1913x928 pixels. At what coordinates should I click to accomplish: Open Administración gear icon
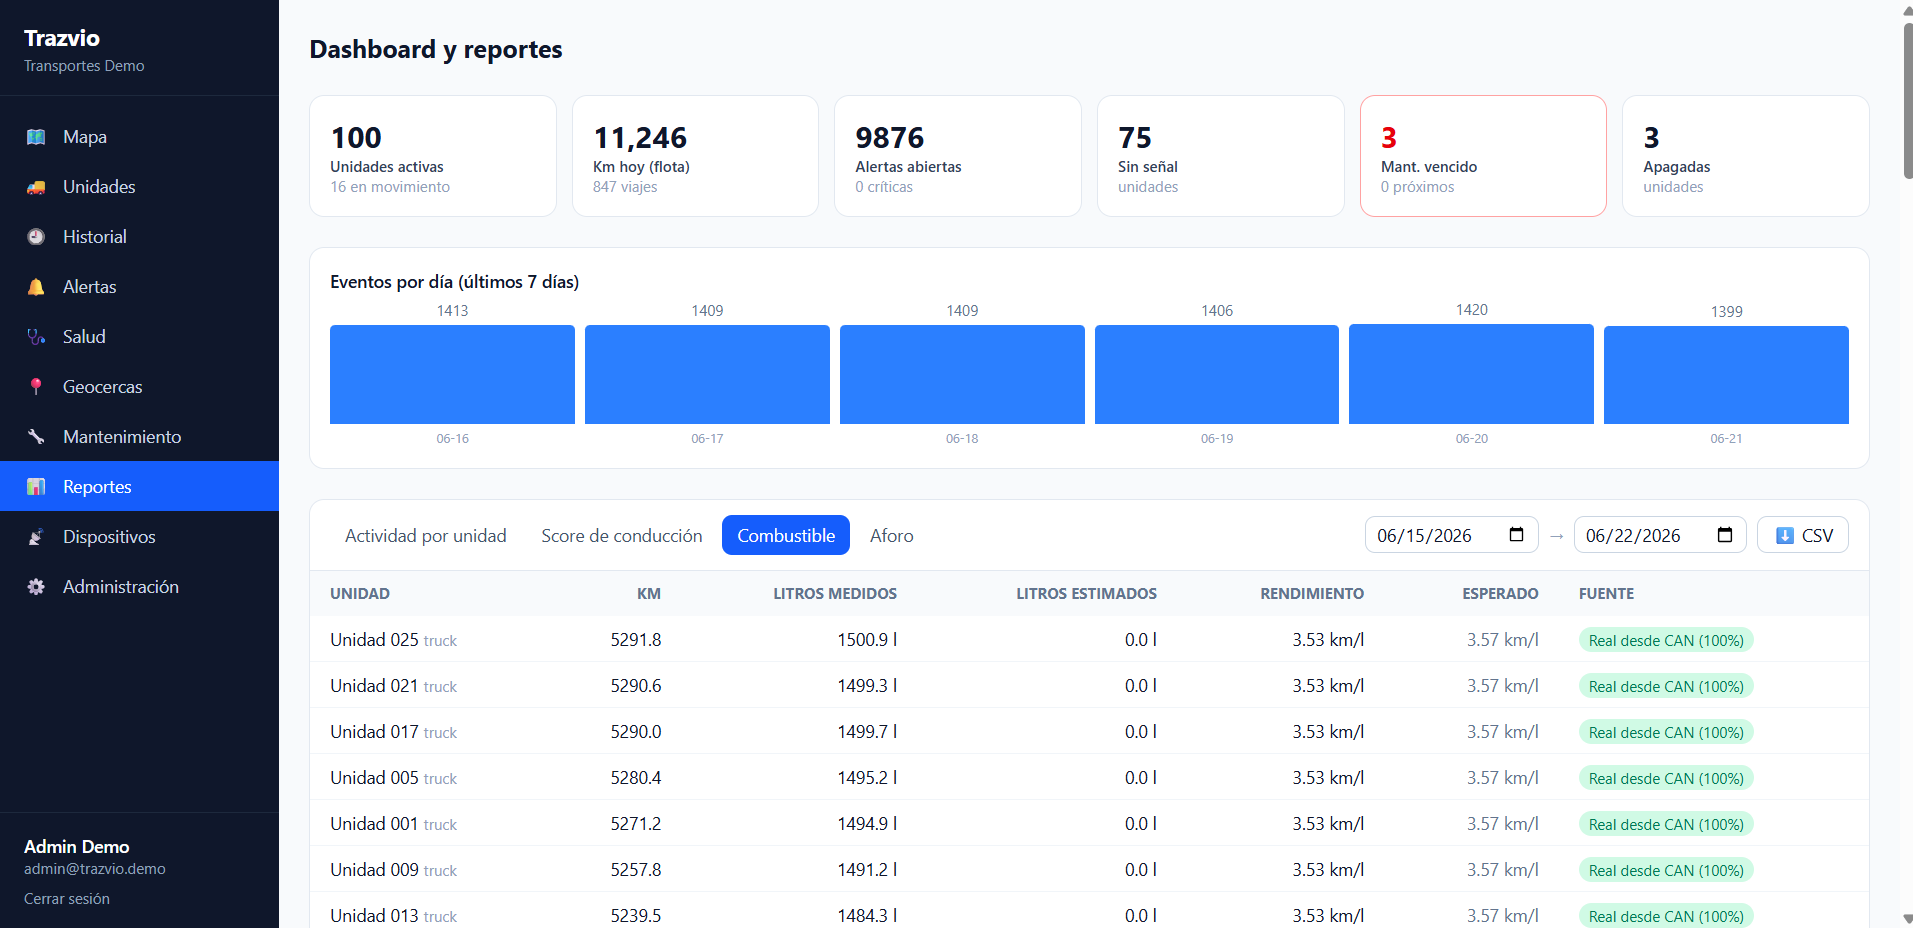(36, 587)
